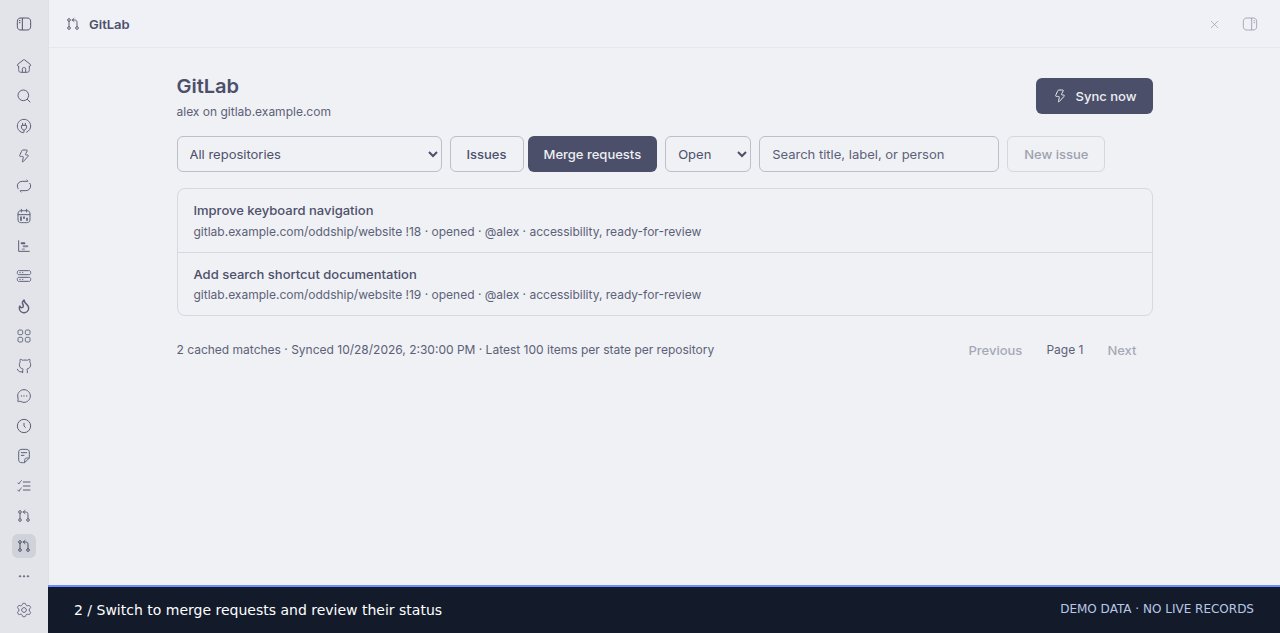Screen dimensions: 1280x633
Task: Open the Search magnifier icon in sidebar
Action: click(24, 96)
